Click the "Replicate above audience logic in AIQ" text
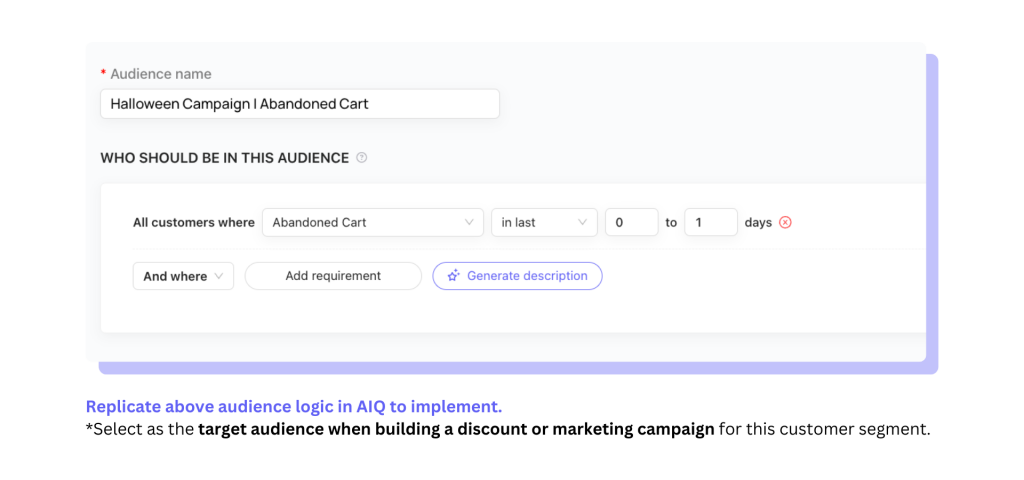Image resolution: width=1024 pixels, height=480 pixels. coord(236,407)
